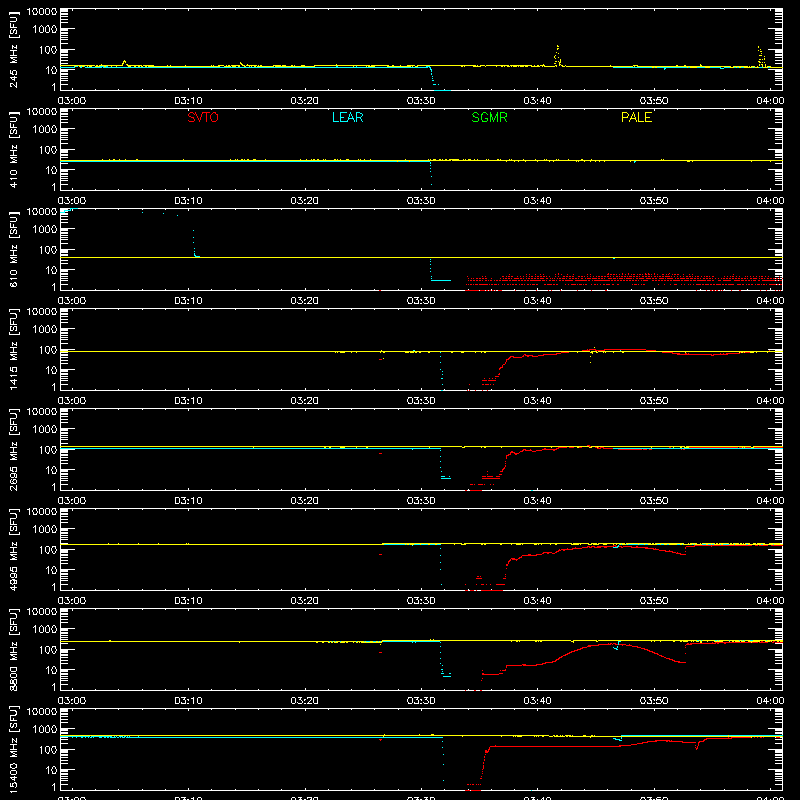800x800 pixels.
Task: Select the '245 MHz [SFU]' axis title
Action: pos(13,49)
